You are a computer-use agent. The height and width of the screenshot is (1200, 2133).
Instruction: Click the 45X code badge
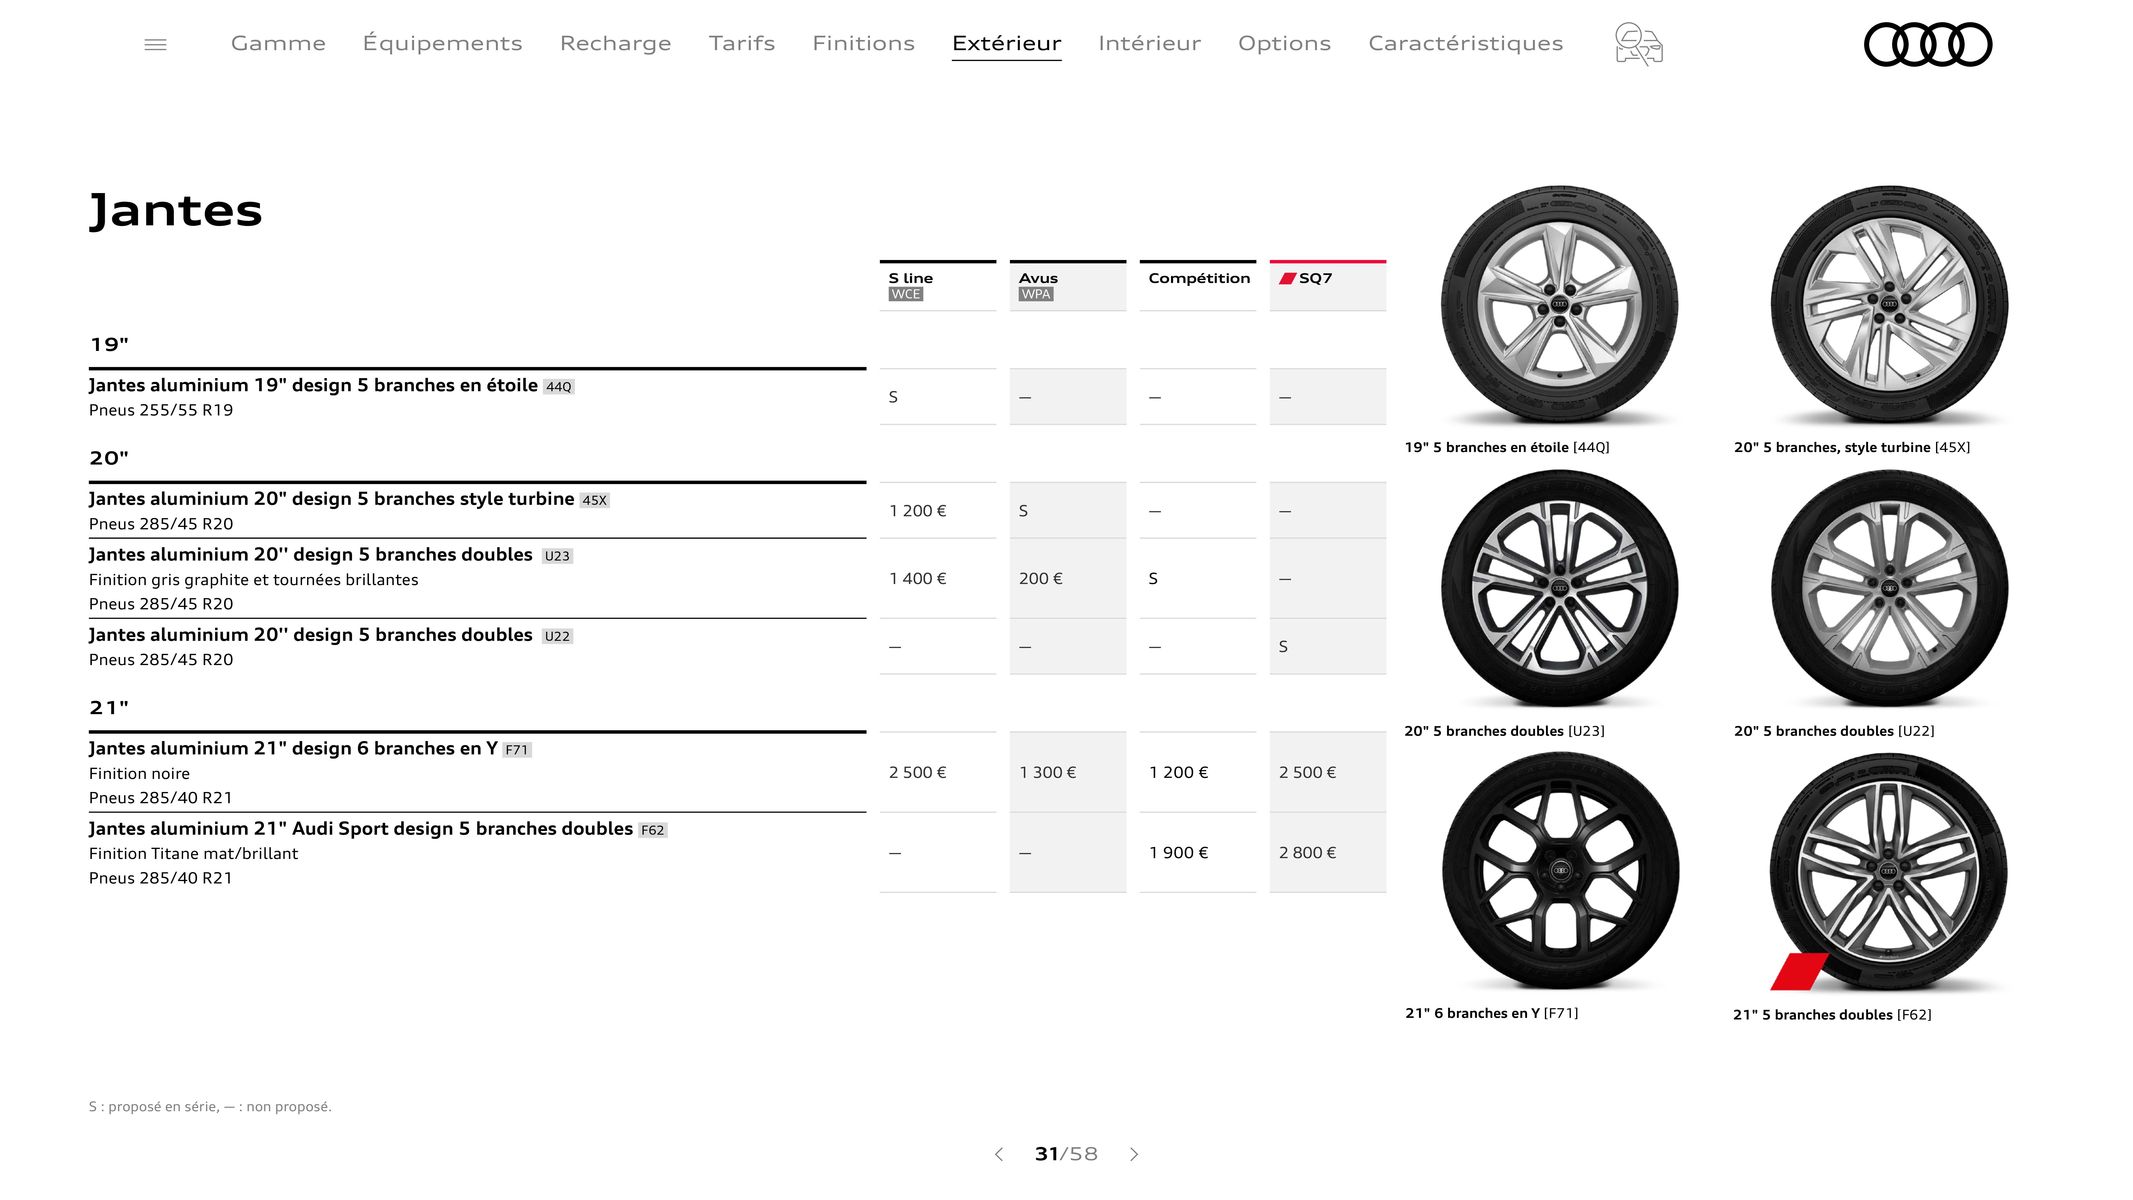594,501
